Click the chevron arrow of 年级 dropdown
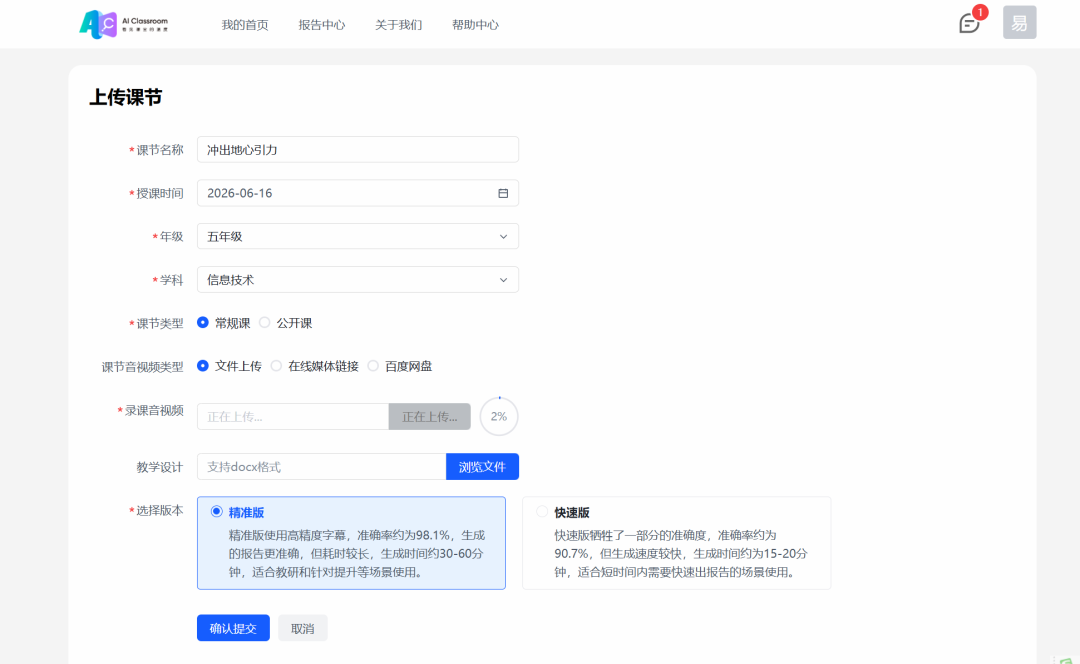 (x=503, y=237)
